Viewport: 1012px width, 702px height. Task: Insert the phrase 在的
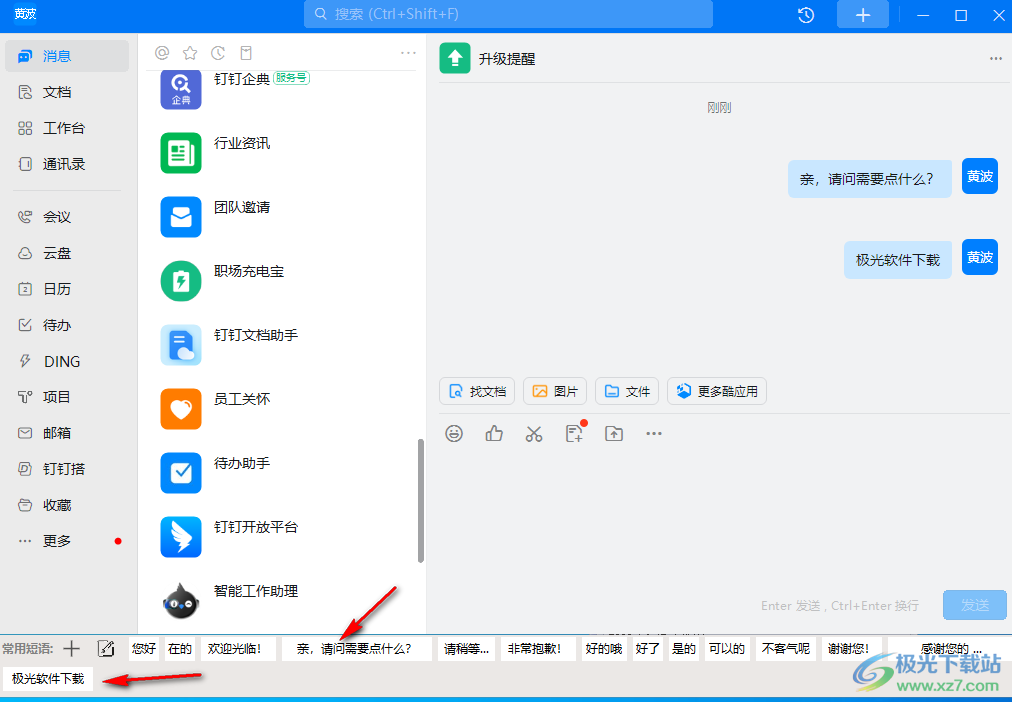[180, 648]
